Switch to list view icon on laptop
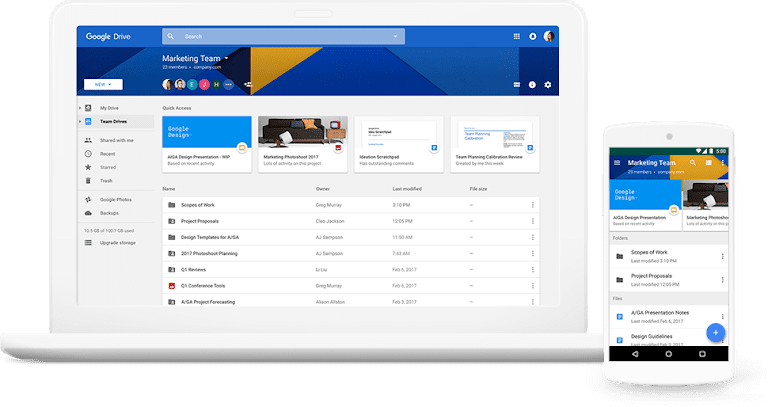This screenshot has height=407, width=768. [x=516, y=85]
